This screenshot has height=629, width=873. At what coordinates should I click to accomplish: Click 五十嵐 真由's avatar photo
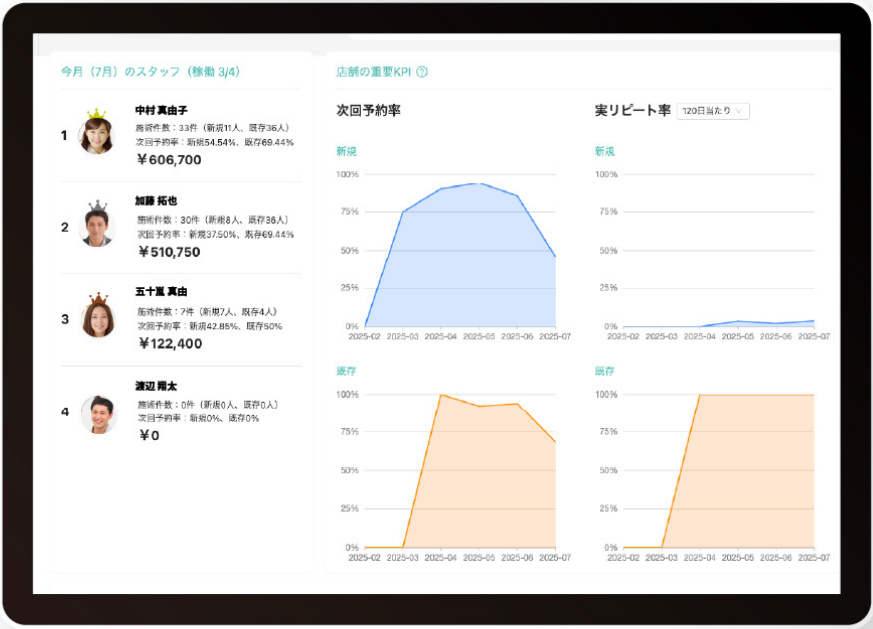[96, 320]
